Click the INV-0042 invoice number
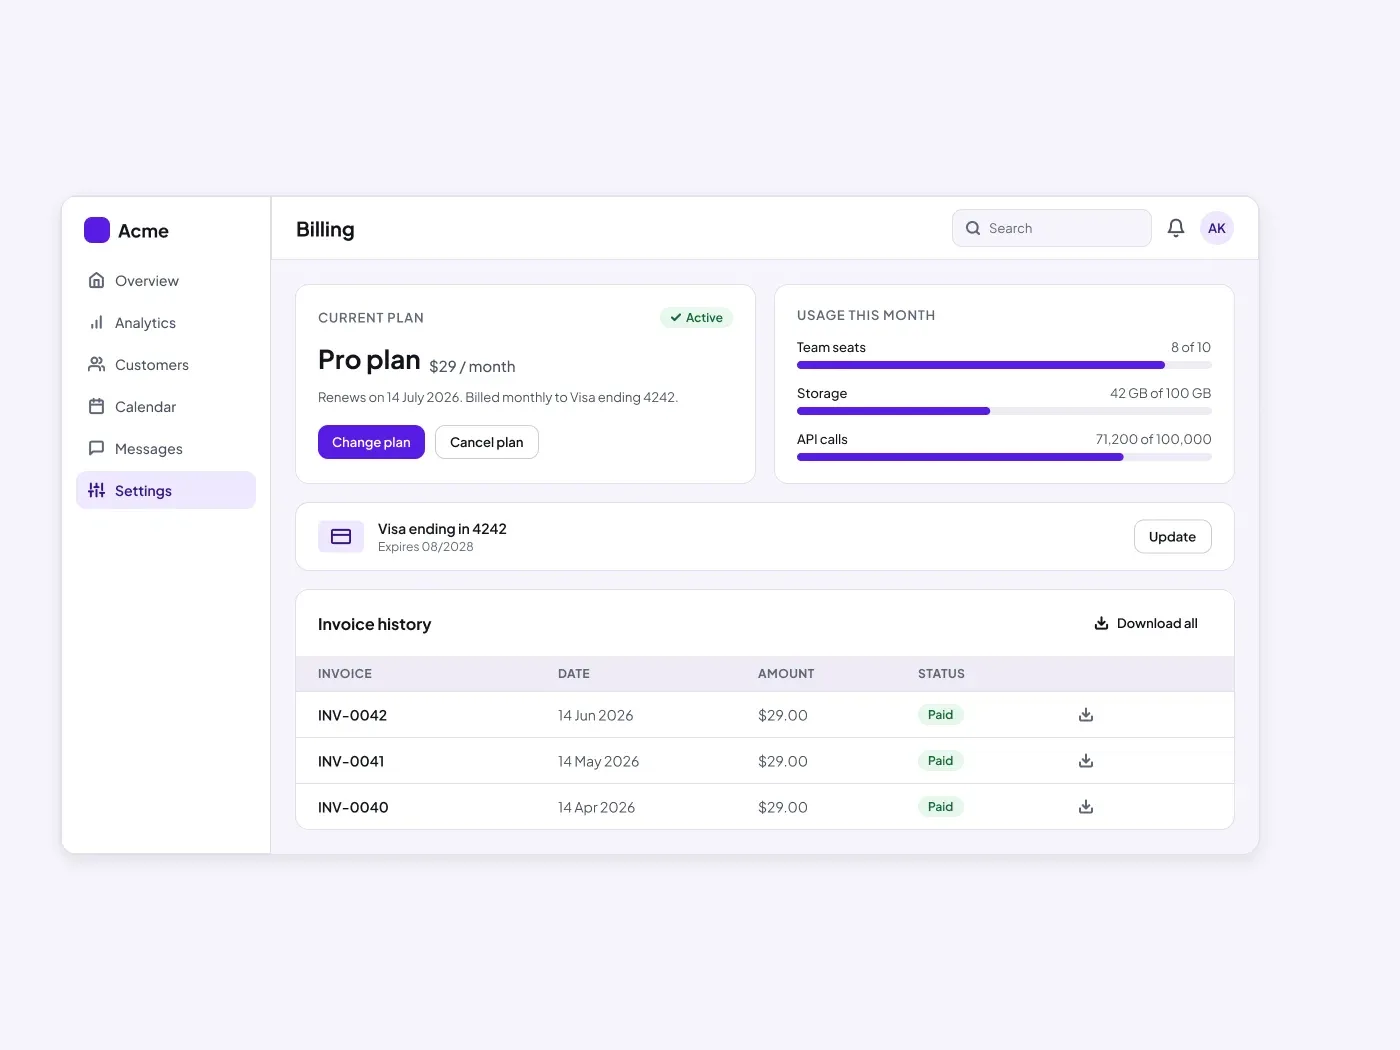 tap(352, 715)
